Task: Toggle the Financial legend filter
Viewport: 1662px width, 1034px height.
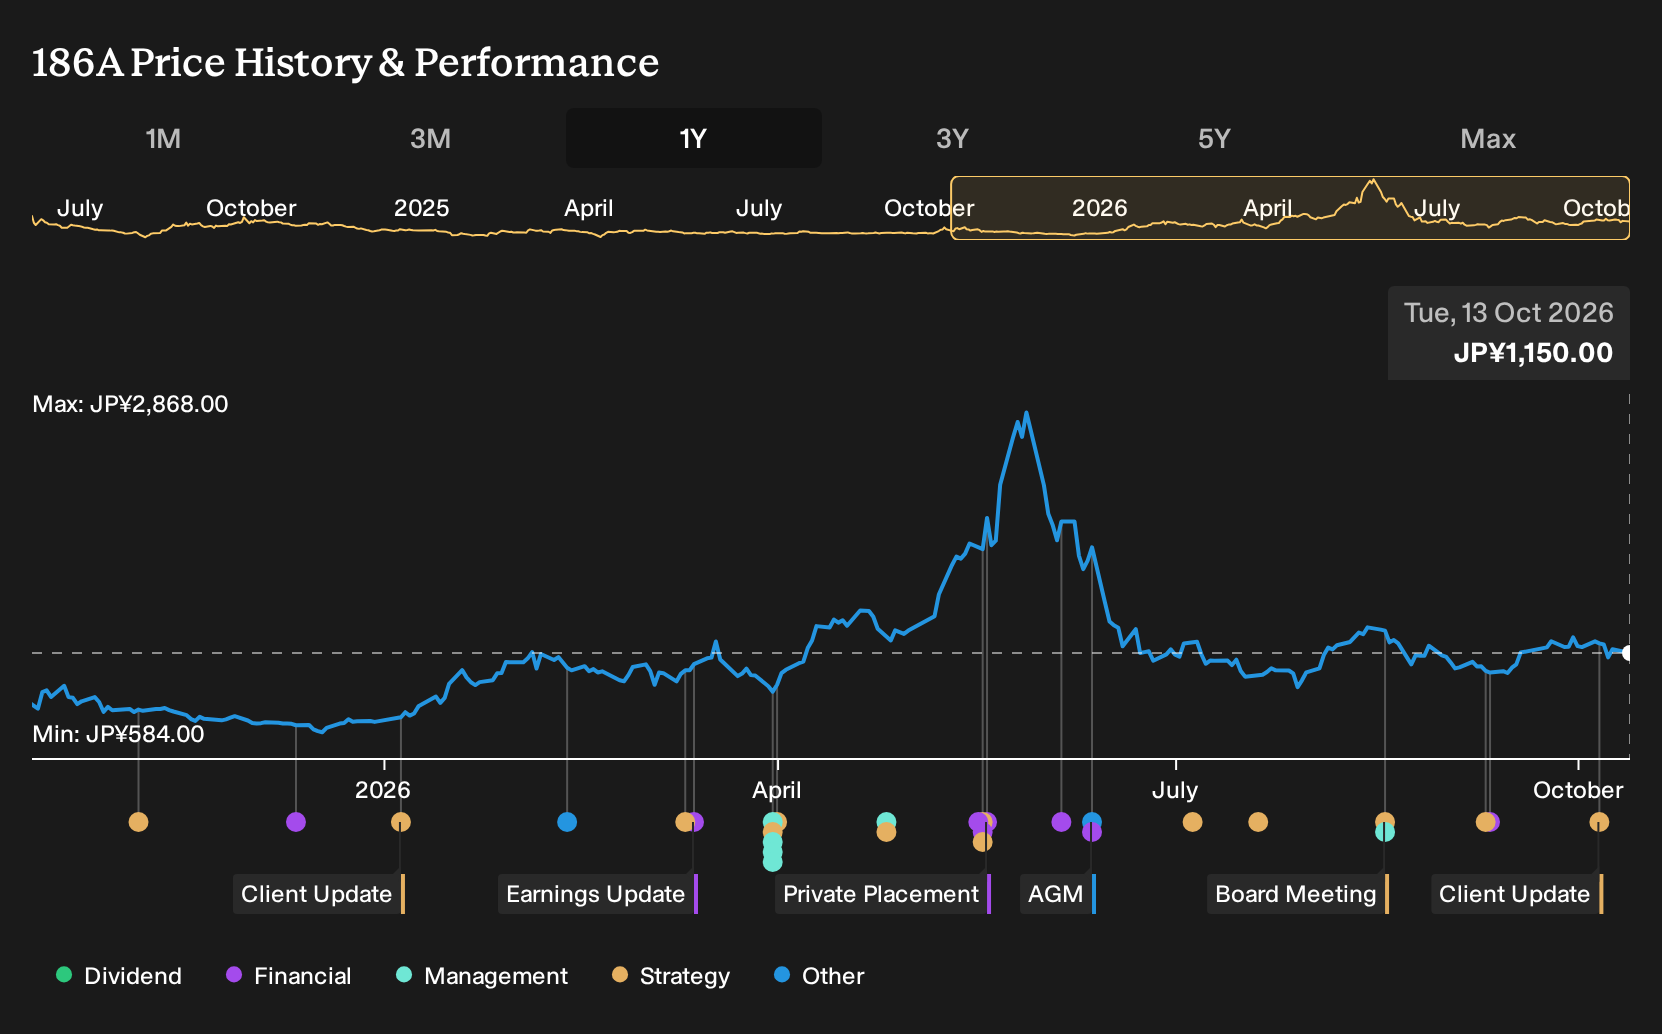Action: [289, 975]
